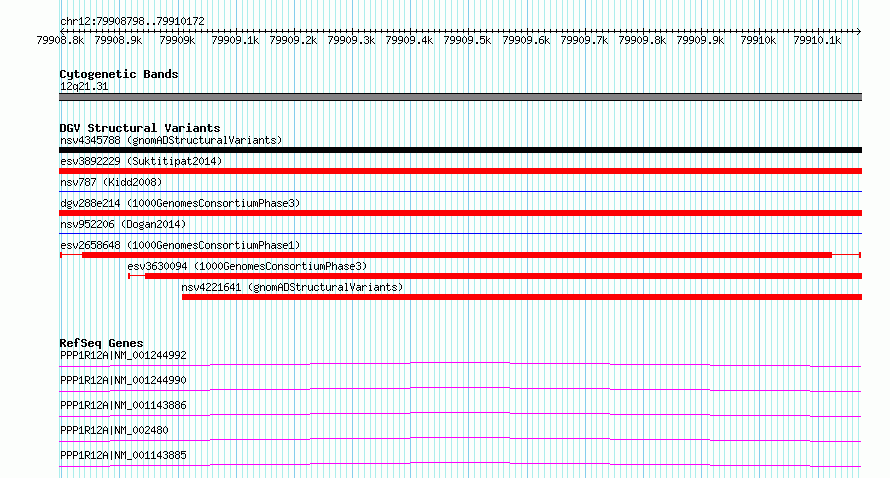
Task: Click the gray 12q21.31 cytogenetic band bar
Action: tap(460, 97)
